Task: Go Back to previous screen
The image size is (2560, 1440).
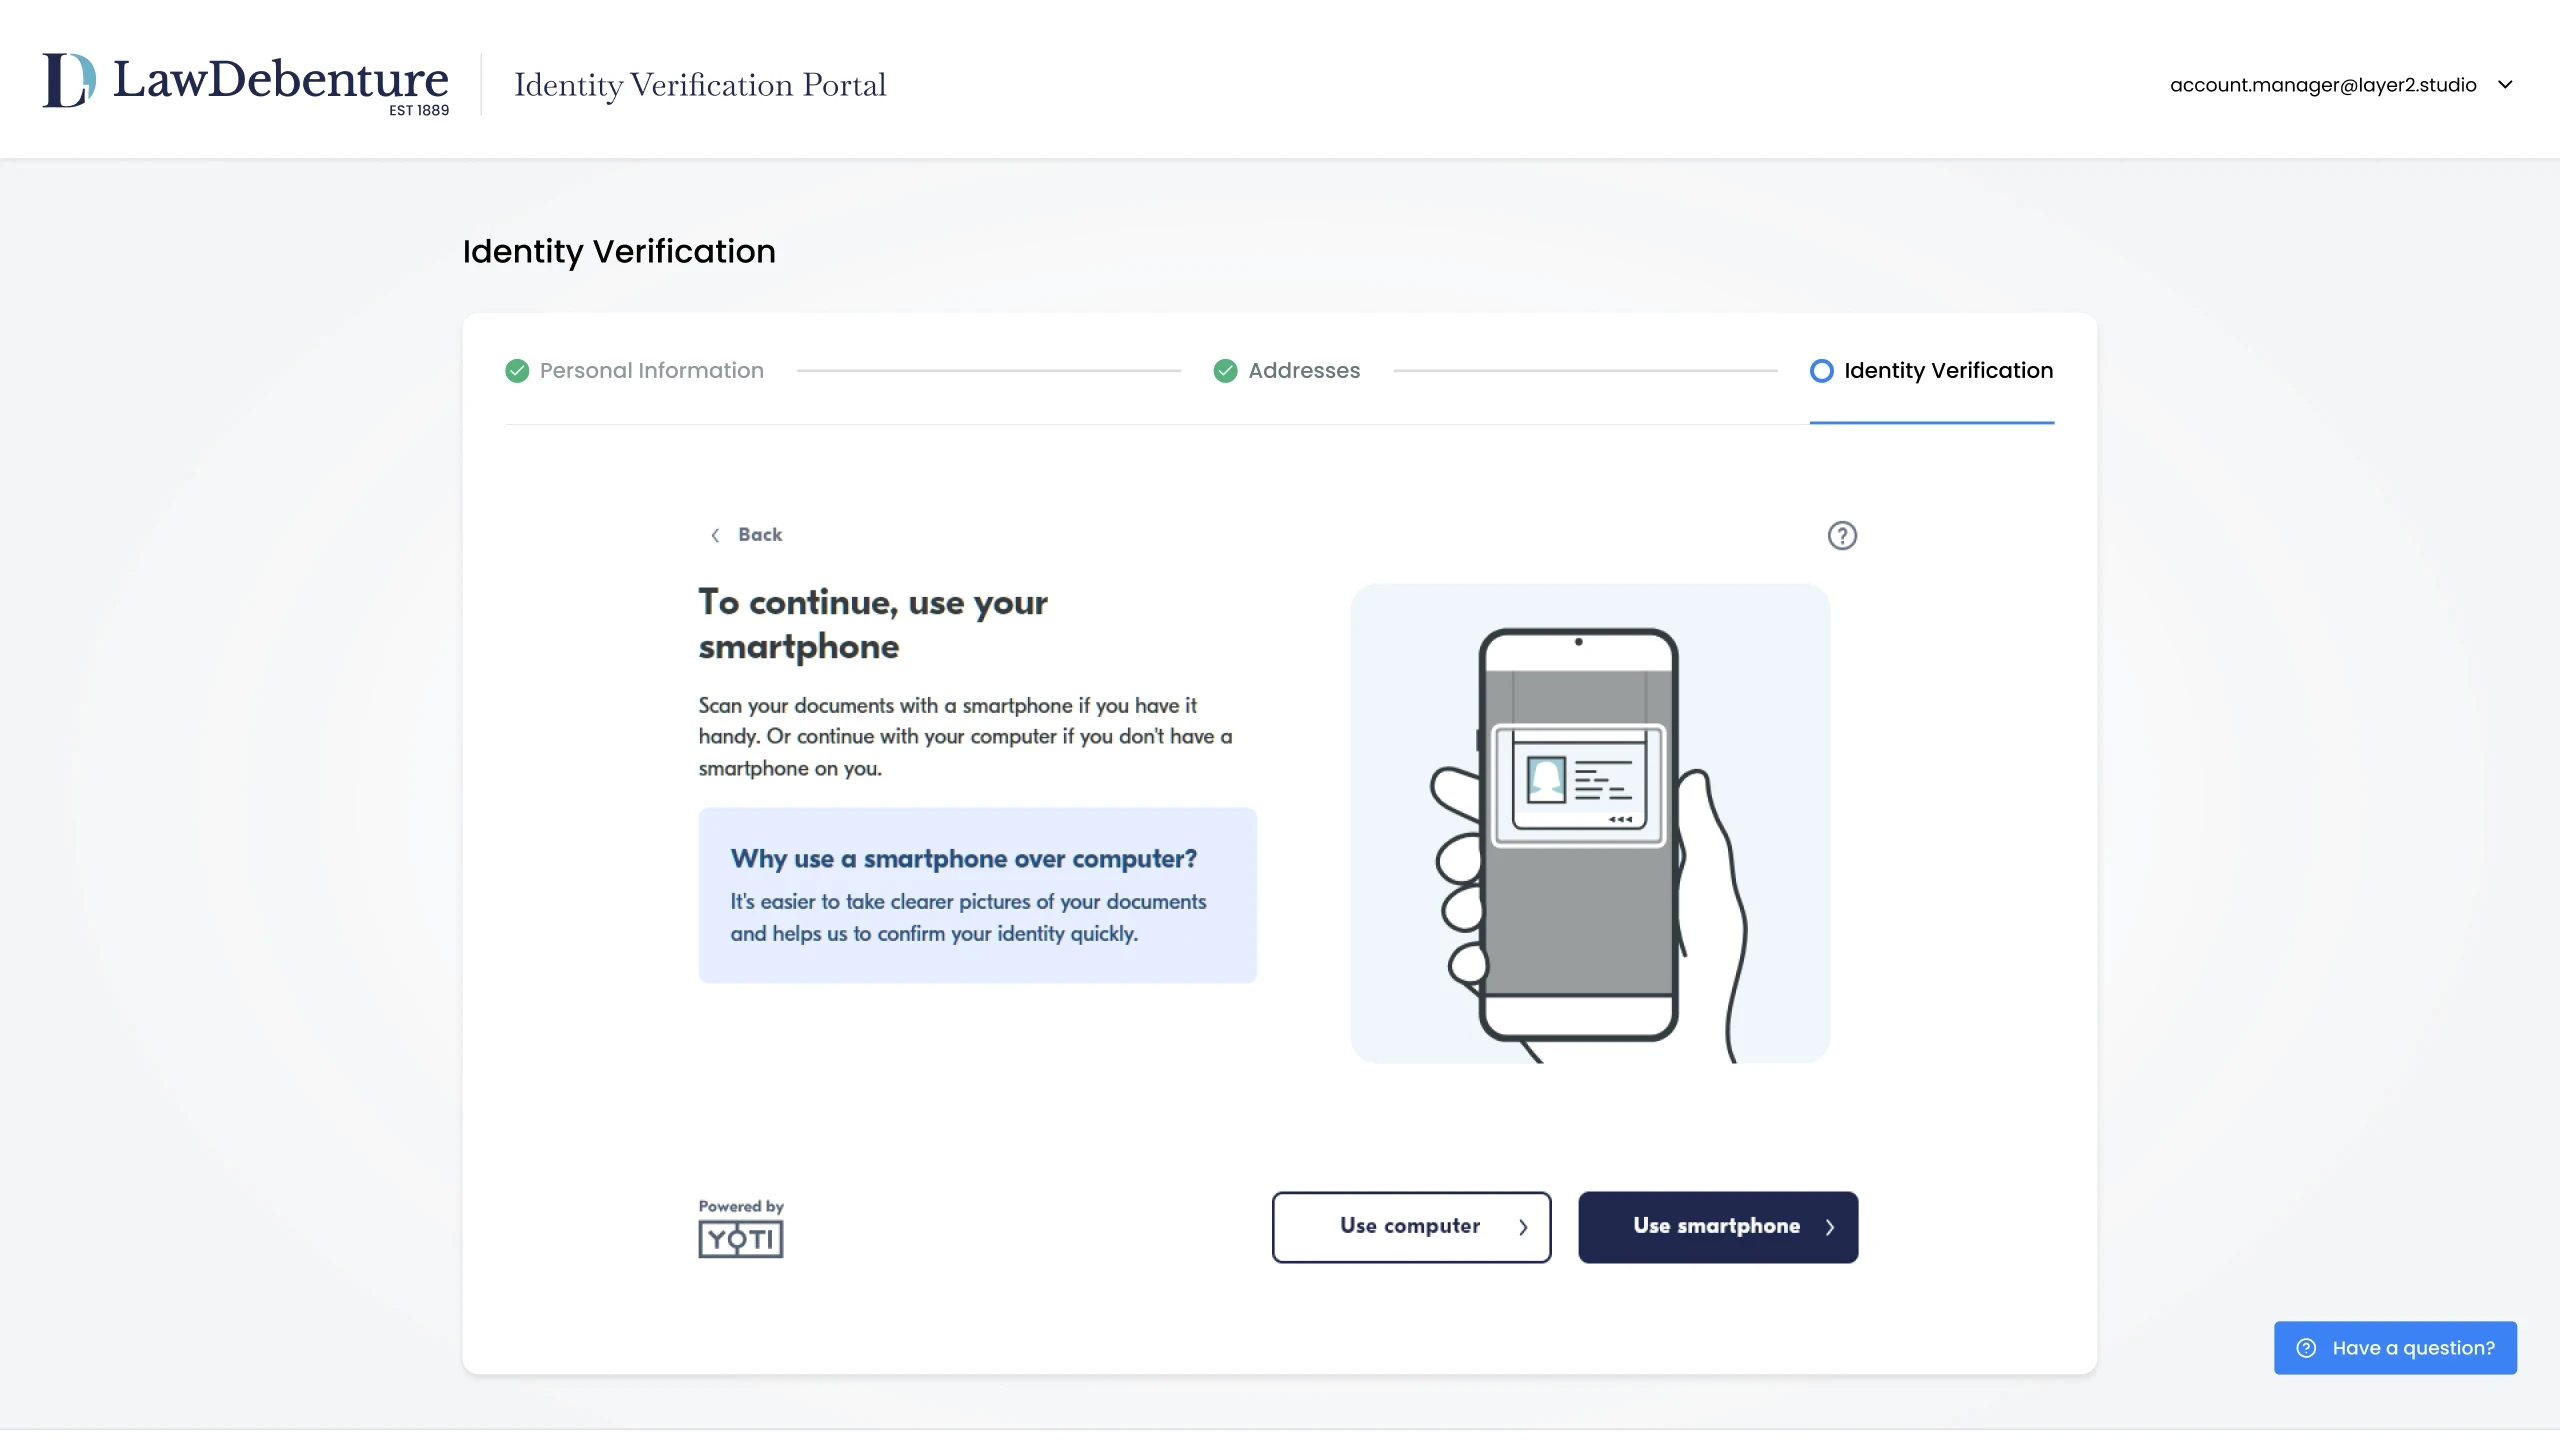Action: click(759, 535)
